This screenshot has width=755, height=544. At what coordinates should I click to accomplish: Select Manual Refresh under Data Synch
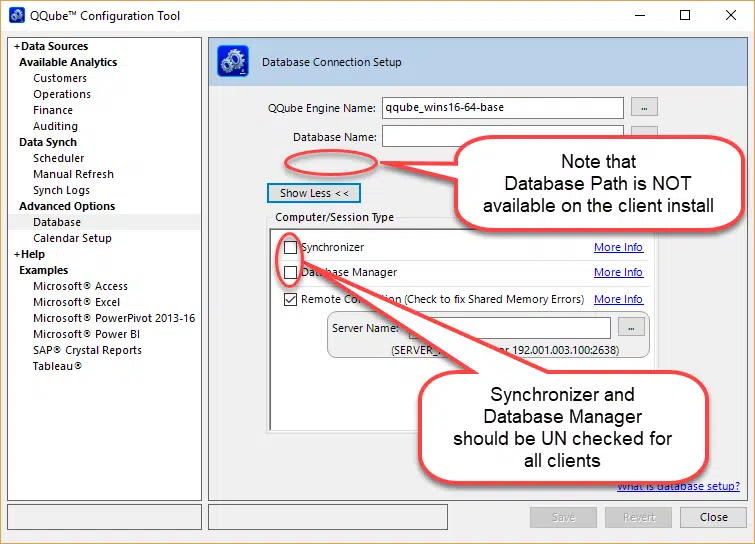[73, 174]
